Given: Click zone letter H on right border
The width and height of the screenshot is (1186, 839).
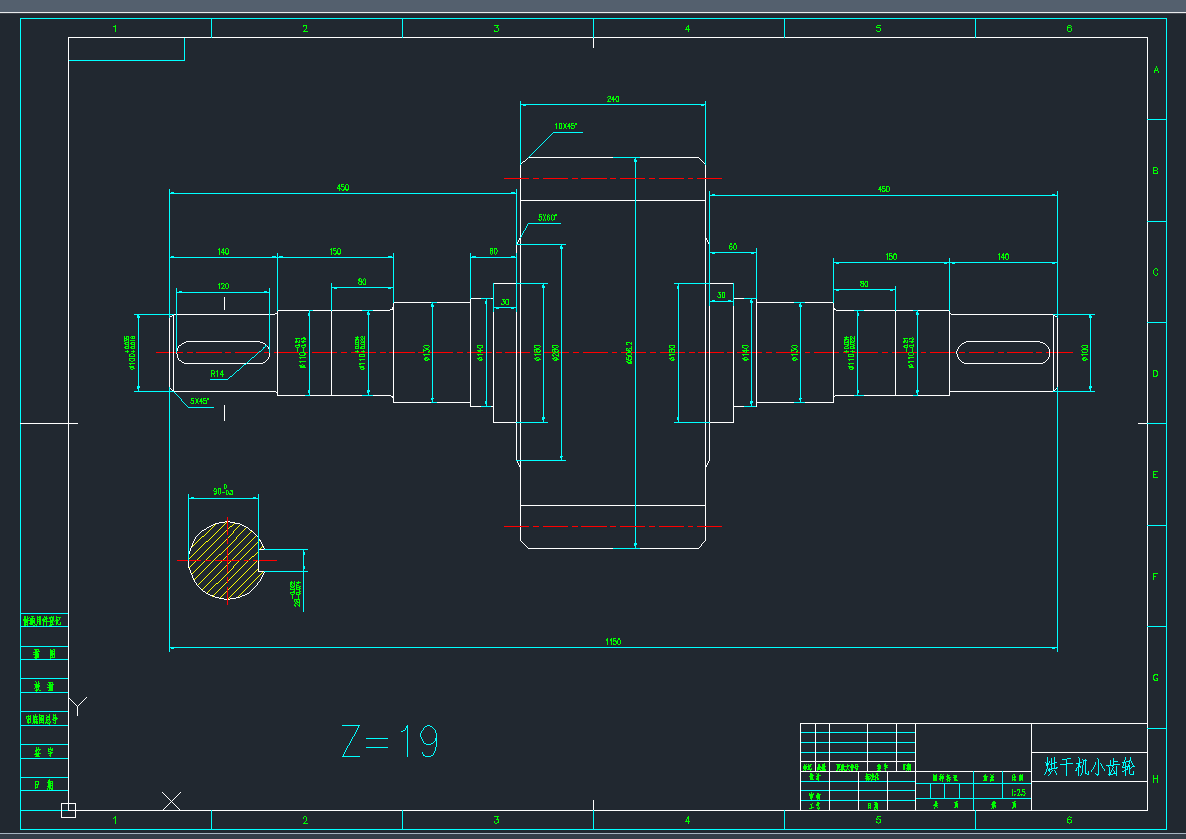Looking at the screenshot, I should pyautogui.click(x=1156, y=779).
